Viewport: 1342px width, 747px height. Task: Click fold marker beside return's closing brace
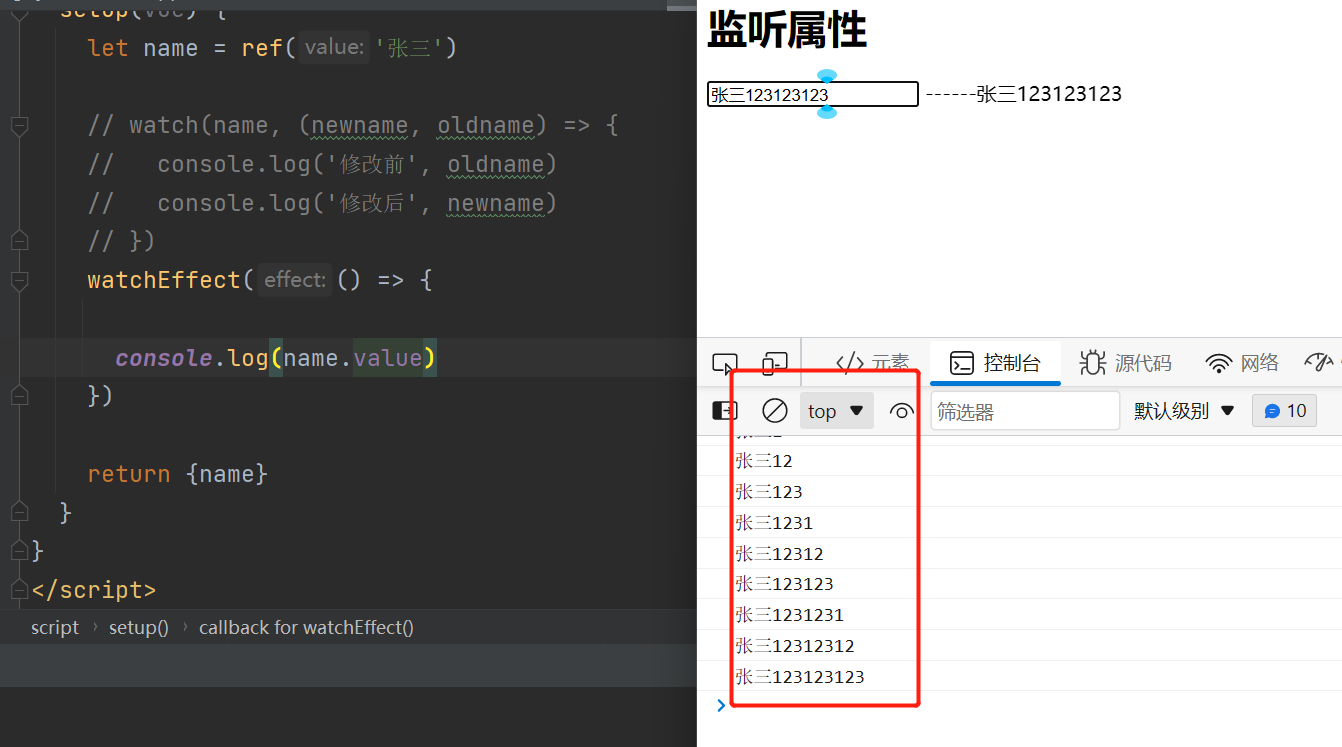click(x=19, y=512)
